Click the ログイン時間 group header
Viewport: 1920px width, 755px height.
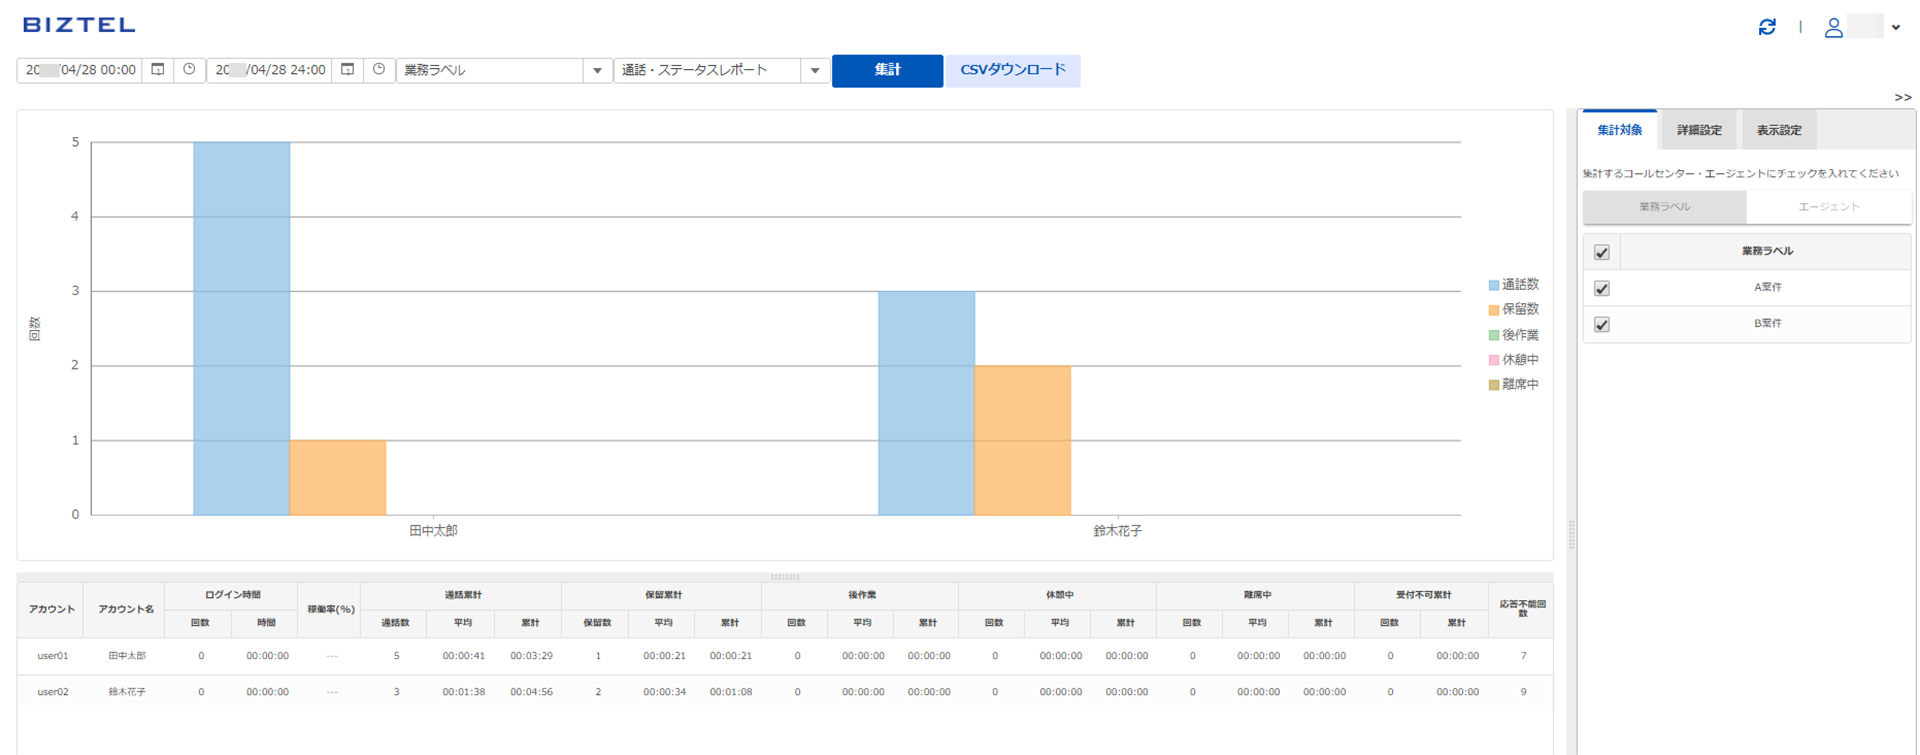[x=232, y=595]
